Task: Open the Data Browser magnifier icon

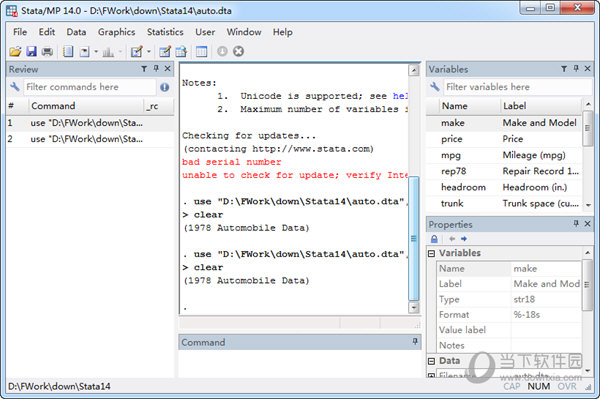Action: [181, 51]
